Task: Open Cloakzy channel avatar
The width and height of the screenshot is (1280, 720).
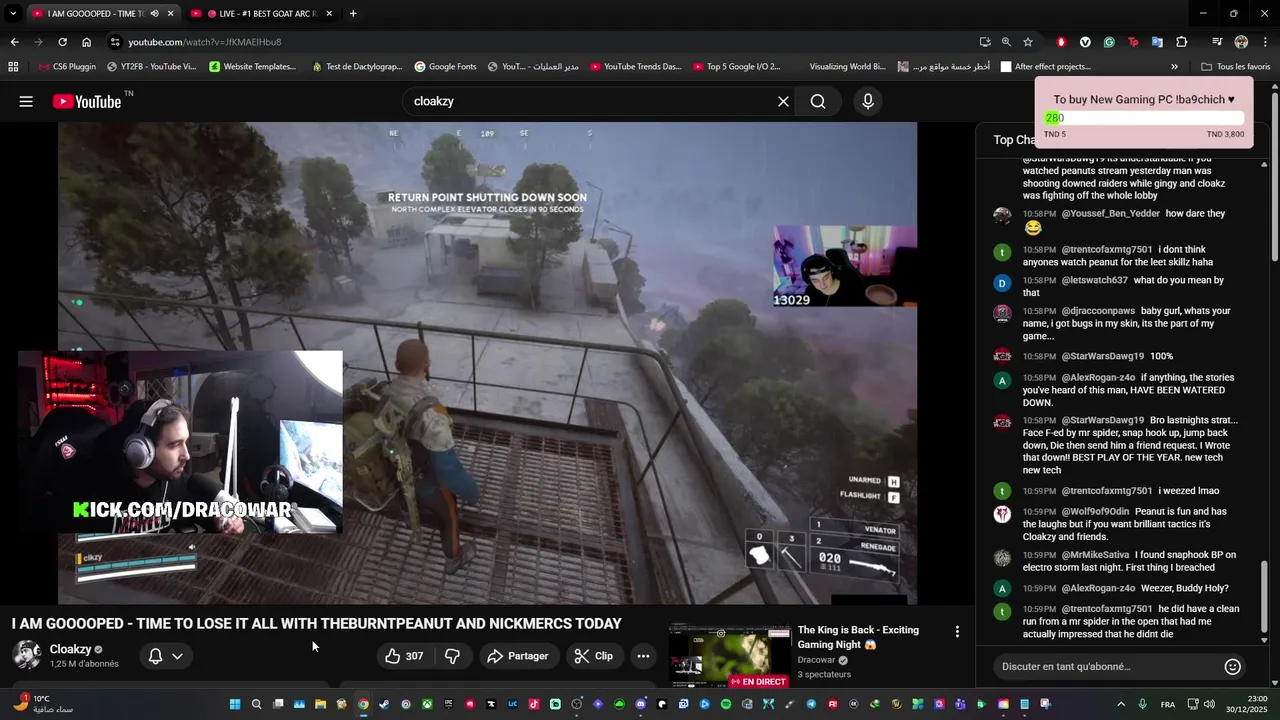Action: point(27,655)
